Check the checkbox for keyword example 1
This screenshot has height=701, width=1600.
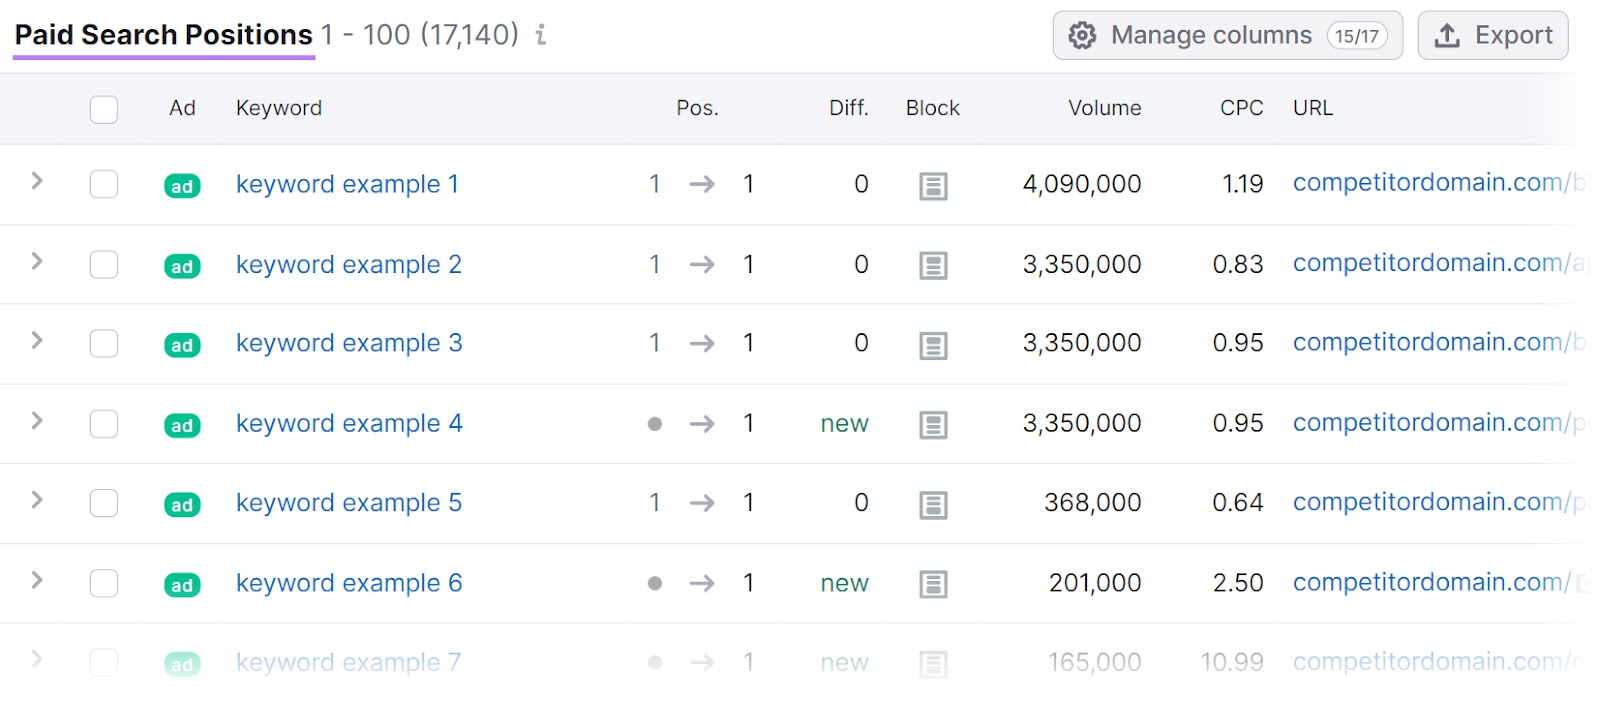(x=103, y=185)
